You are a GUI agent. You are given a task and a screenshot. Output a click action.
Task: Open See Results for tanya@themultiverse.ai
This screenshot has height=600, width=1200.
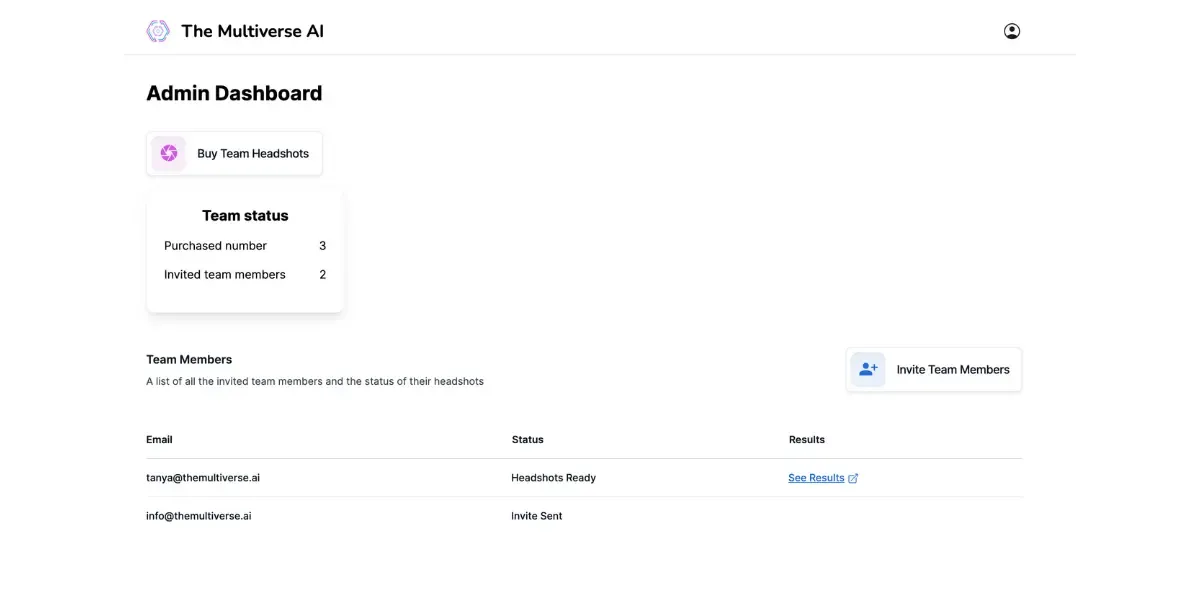tap(815, 477)
